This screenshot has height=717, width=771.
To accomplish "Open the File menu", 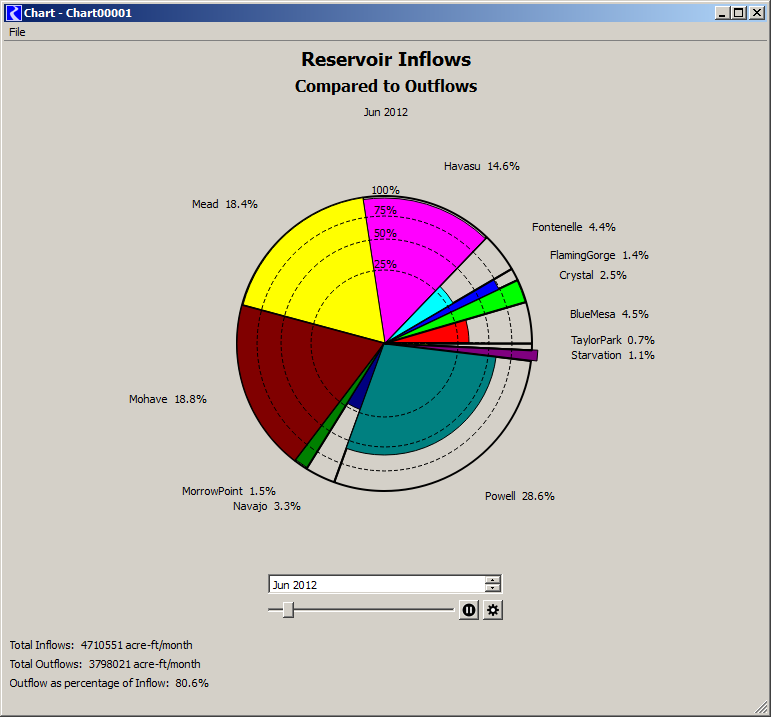I will pyautogui.click(x=17, y=32).
